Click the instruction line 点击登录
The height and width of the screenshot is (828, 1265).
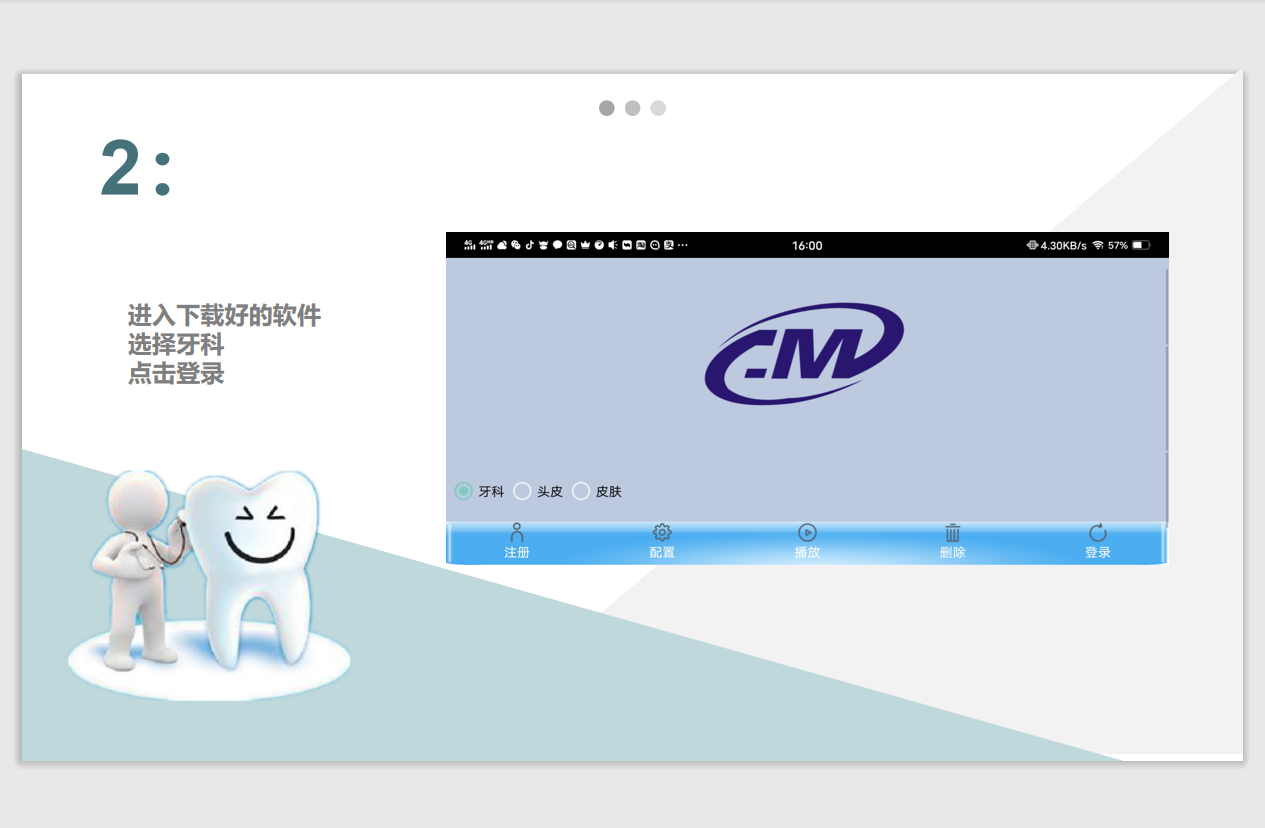tap(176, 374)
